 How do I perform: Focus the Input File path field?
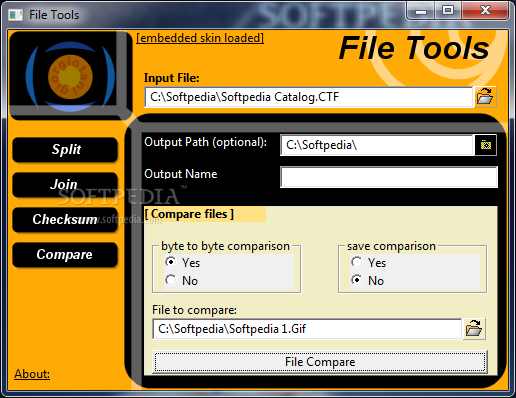[309, 97]
